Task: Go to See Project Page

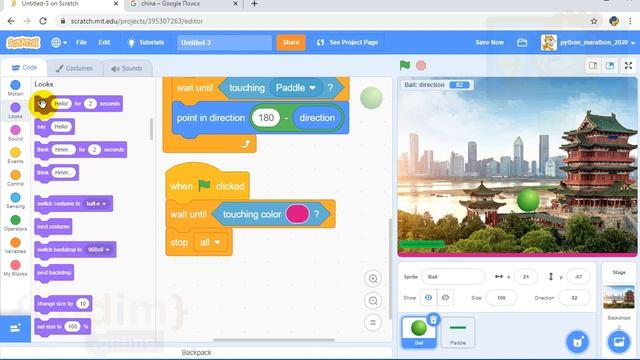Action: coord(348,42)
